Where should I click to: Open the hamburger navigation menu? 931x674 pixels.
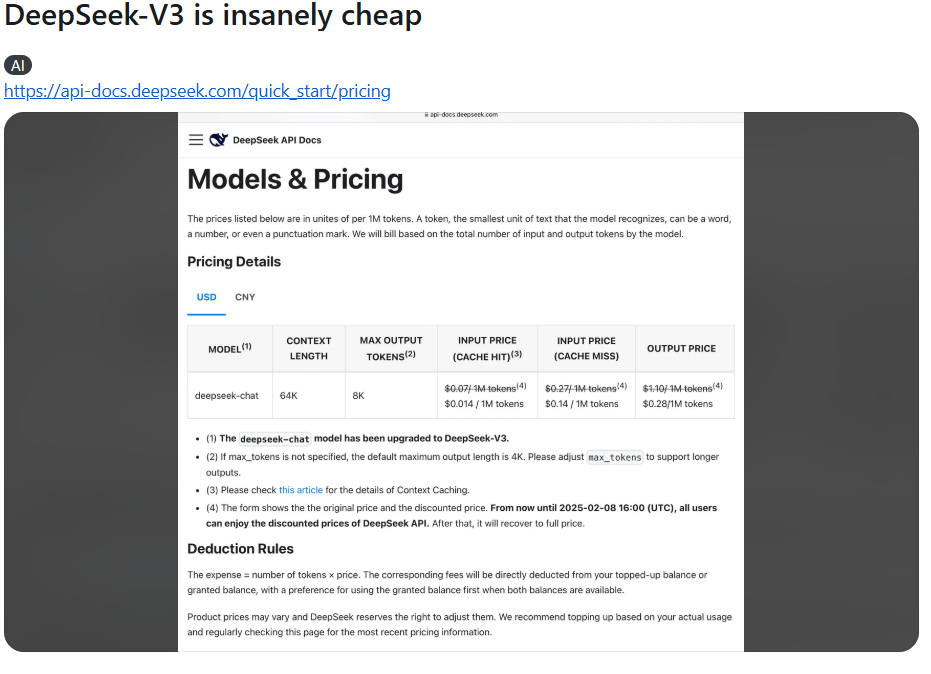tap(196, 140)
